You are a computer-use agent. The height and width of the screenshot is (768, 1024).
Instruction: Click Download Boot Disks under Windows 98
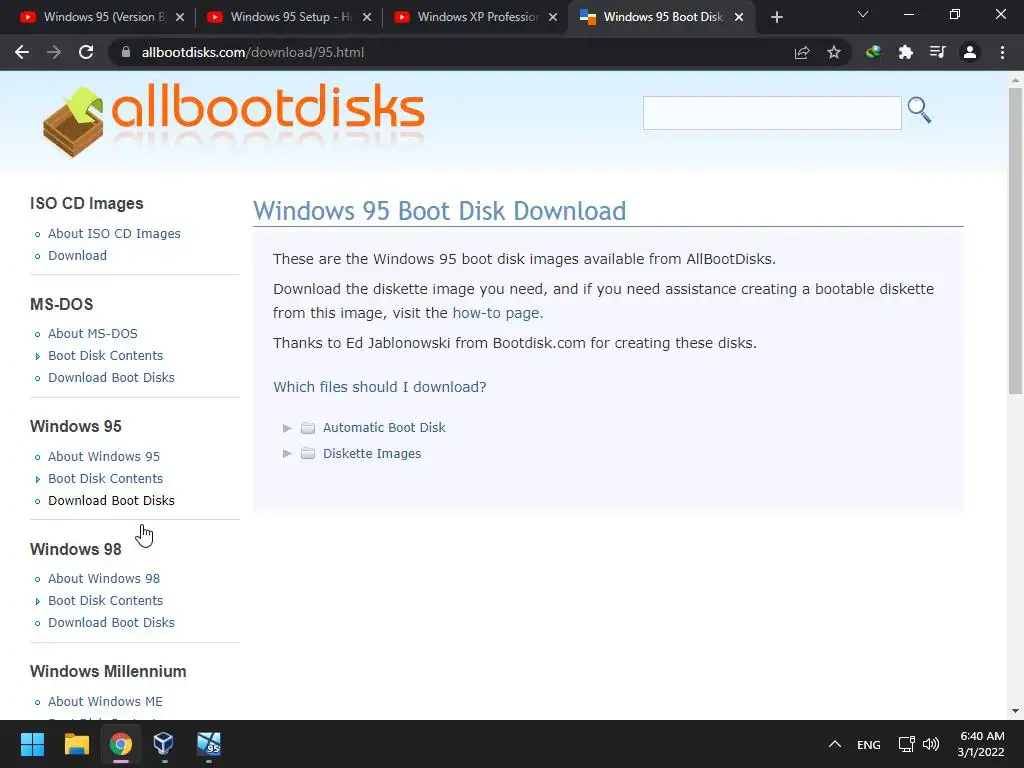[x=111, y=623]
